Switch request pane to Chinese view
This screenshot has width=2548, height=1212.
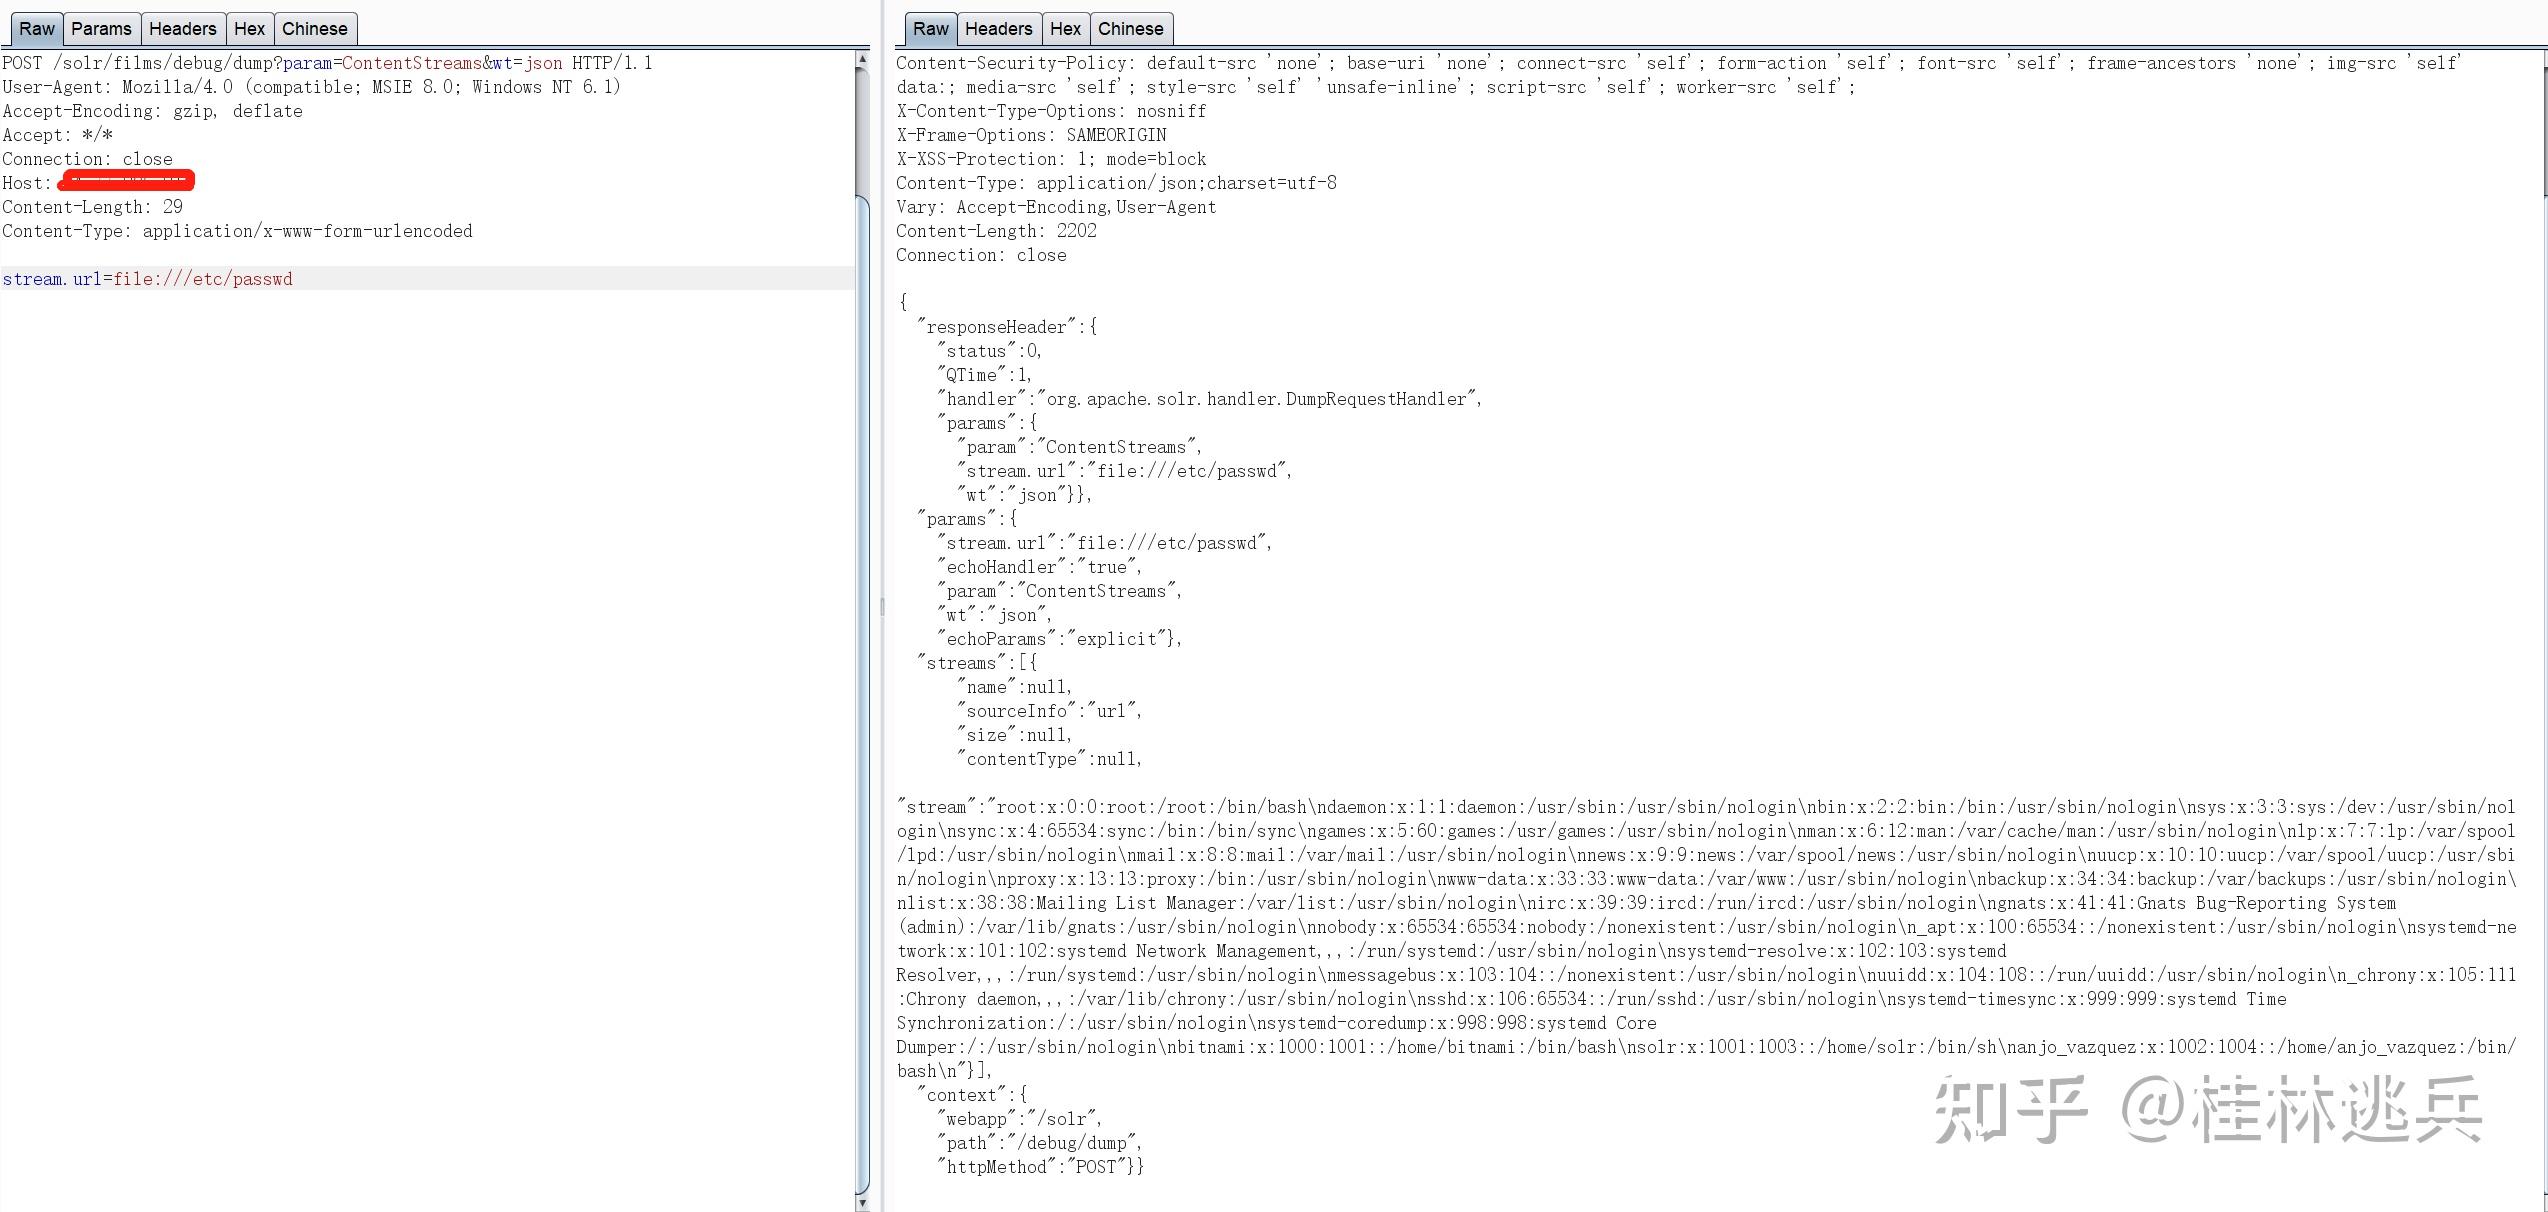pos(314,28)
